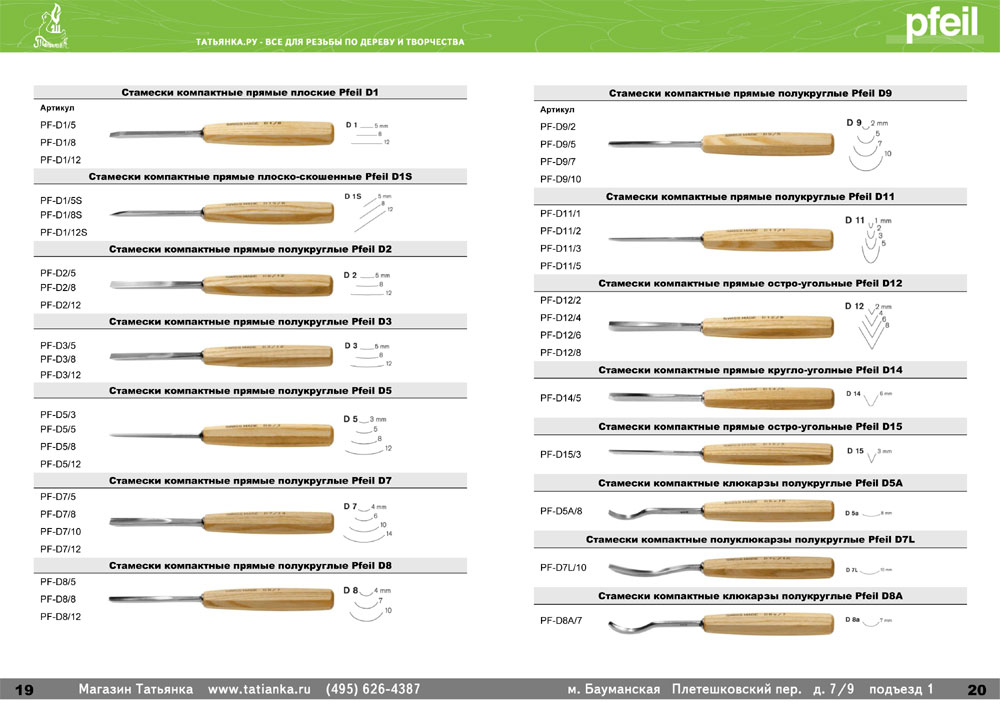Click article code PF-D8A/7
1000x707 pixels.
coord(561,620)
